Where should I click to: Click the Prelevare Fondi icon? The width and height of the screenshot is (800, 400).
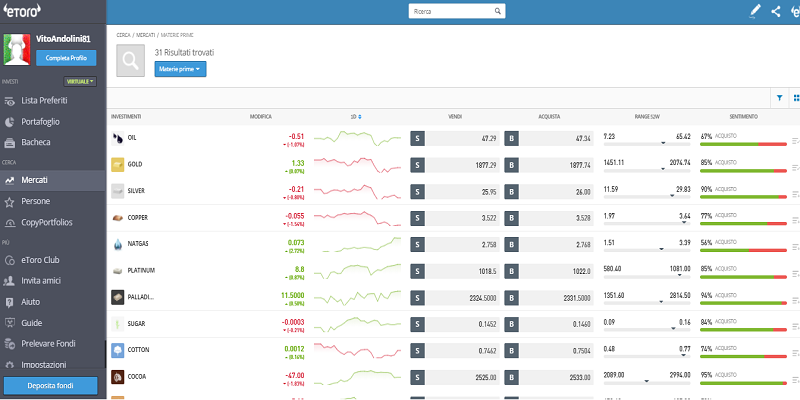click(9, 344)
